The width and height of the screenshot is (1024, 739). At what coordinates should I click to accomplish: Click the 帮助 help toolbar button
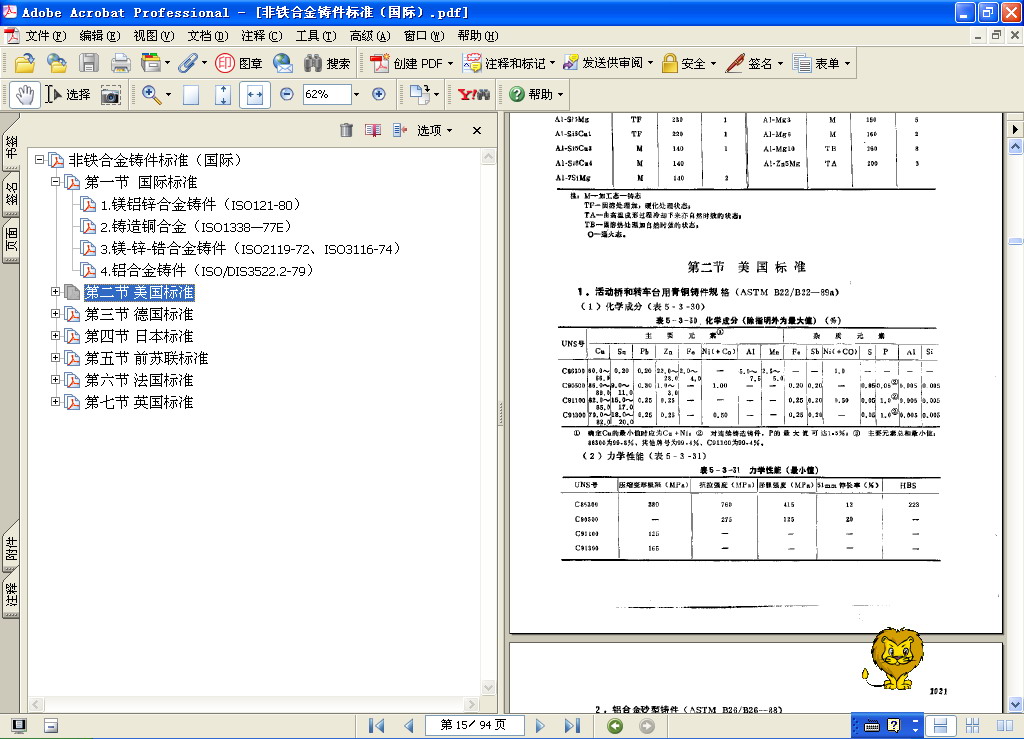536,95
